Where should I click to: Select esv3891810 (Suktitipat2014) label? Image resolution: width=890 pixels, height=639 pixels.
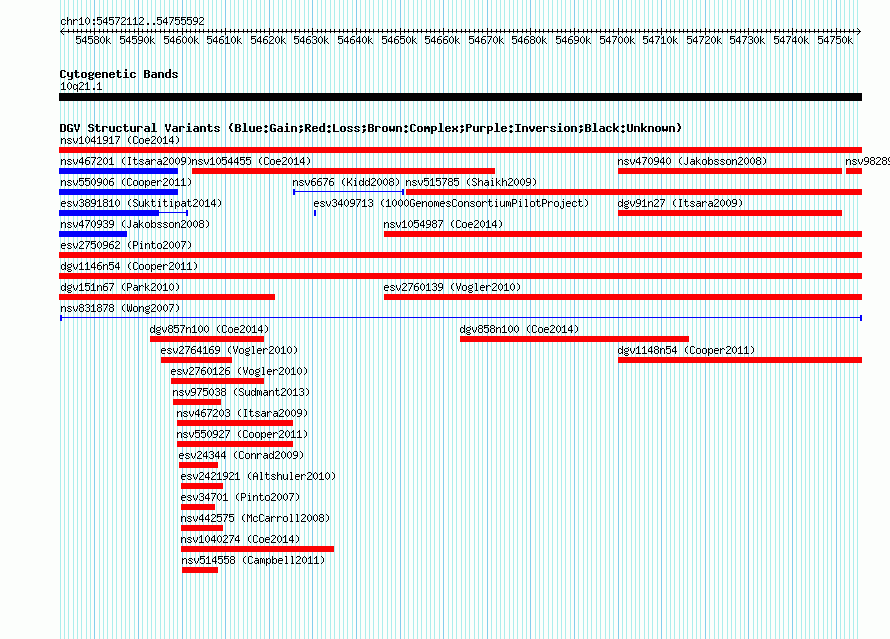coord(141,203)
